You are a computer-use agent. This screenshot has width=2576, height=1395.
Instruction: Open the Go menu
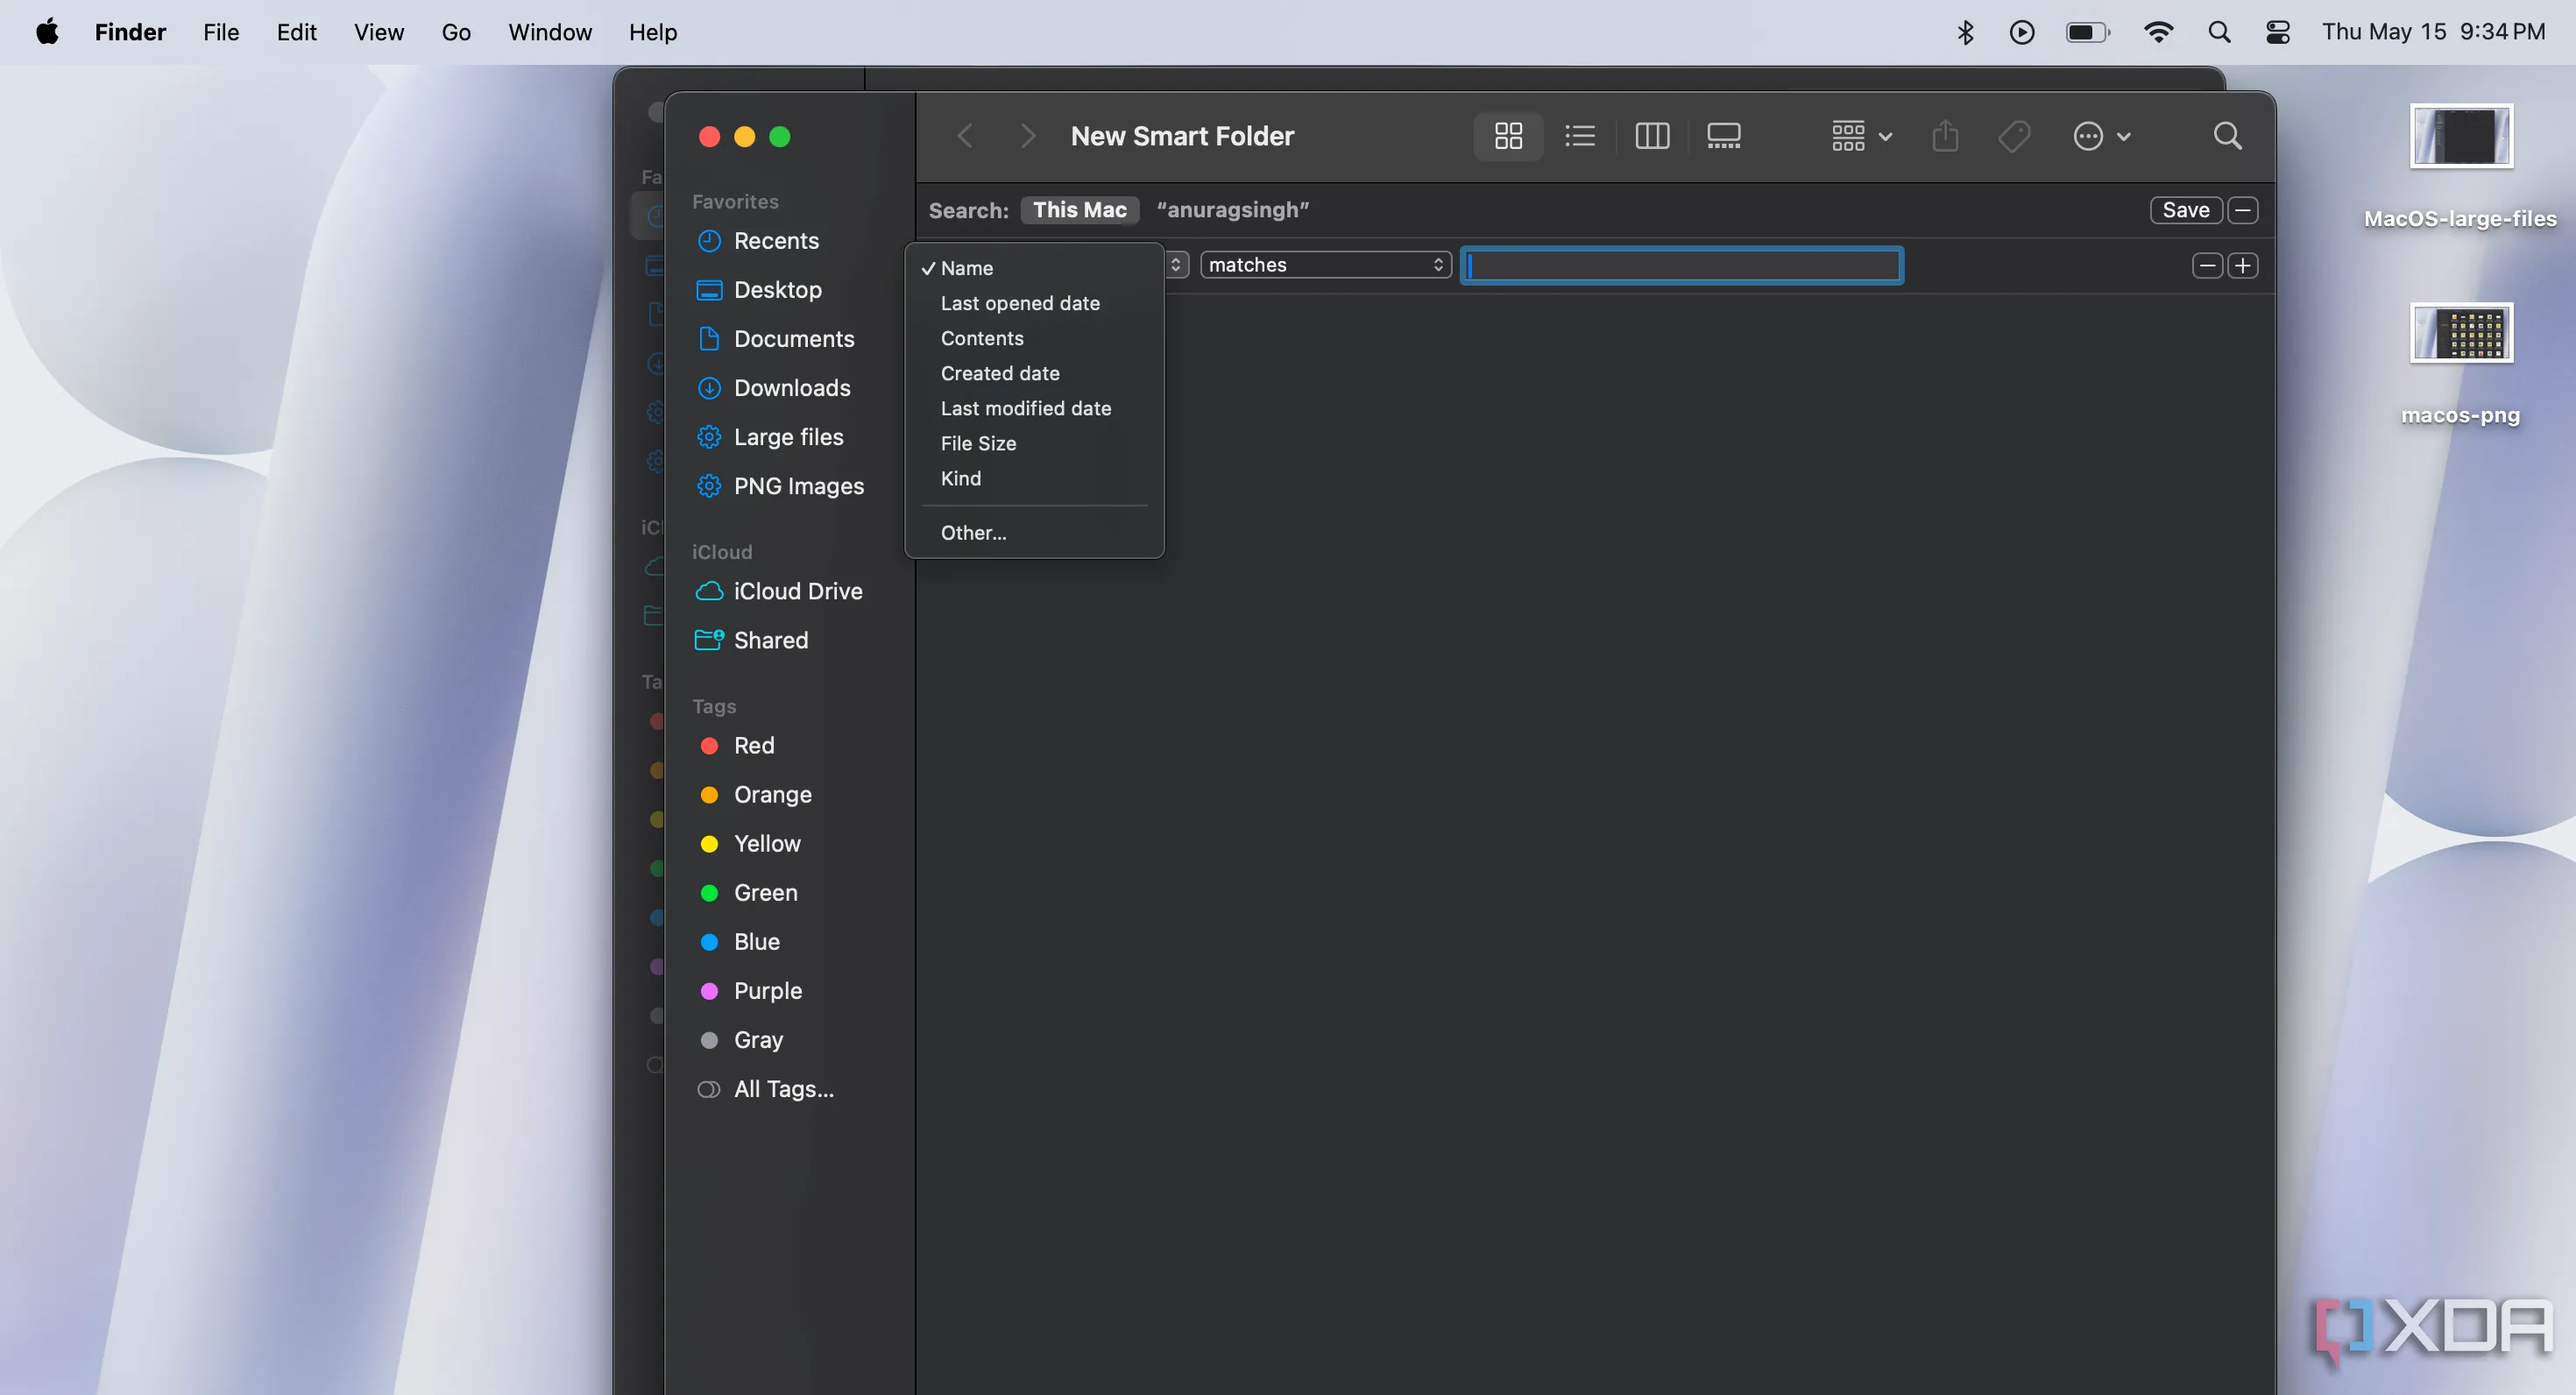pos(456,32)
